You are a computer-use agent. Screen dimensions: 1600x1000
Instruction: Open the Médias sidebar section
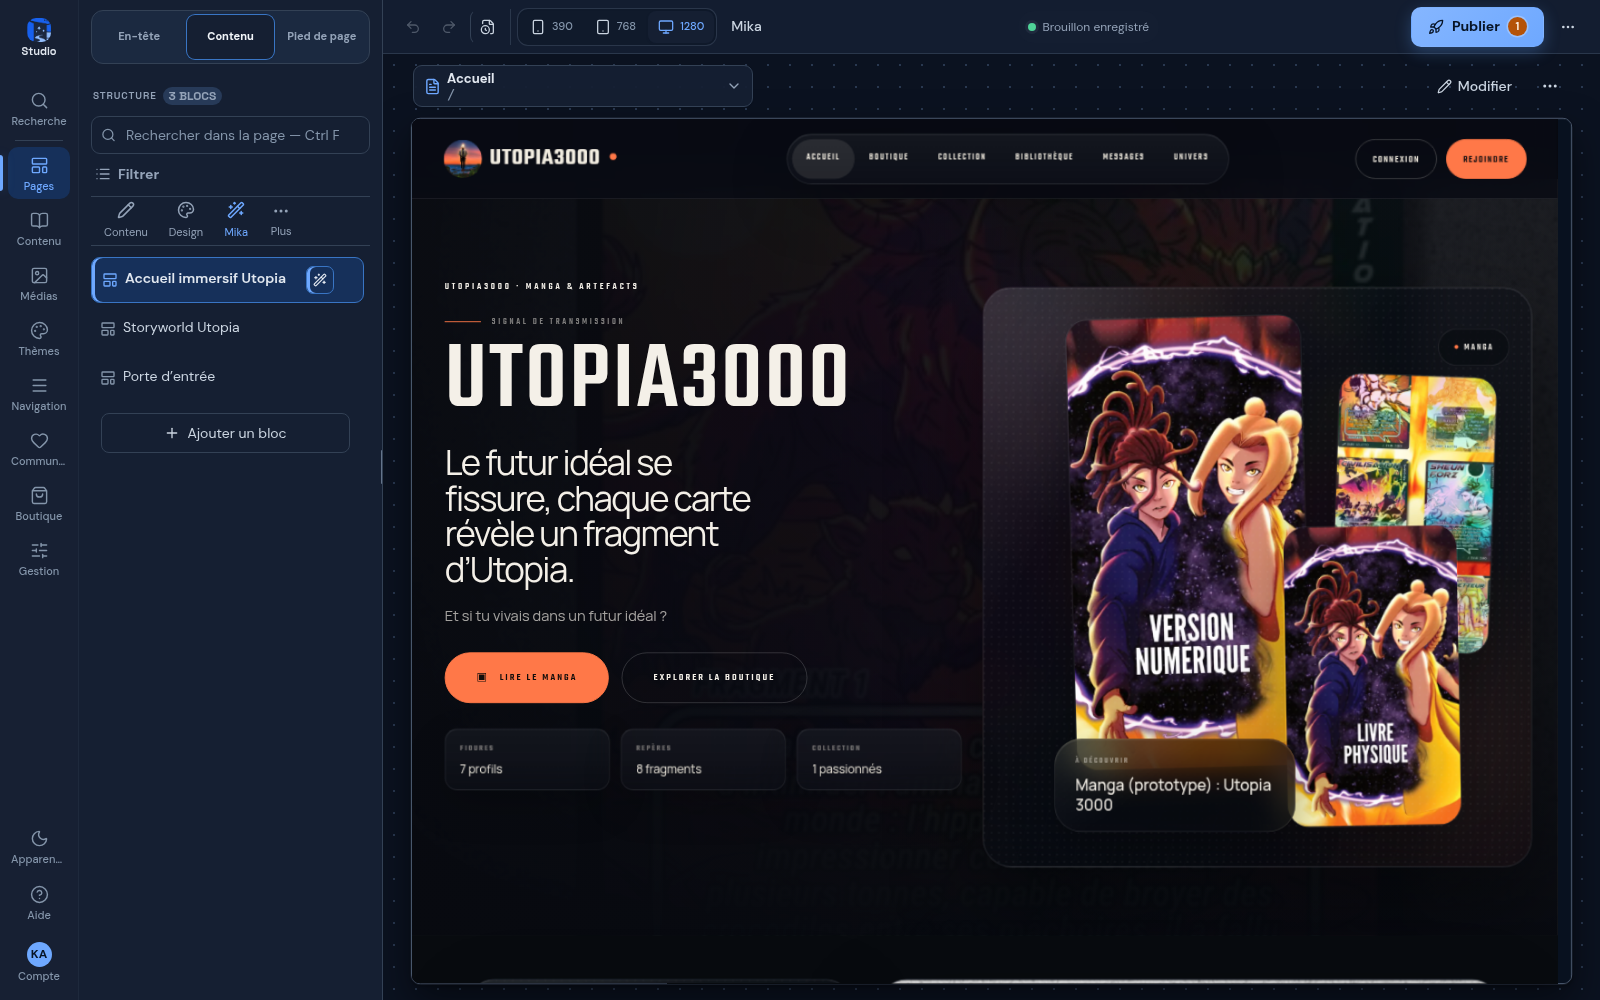(x=39, y=284)
